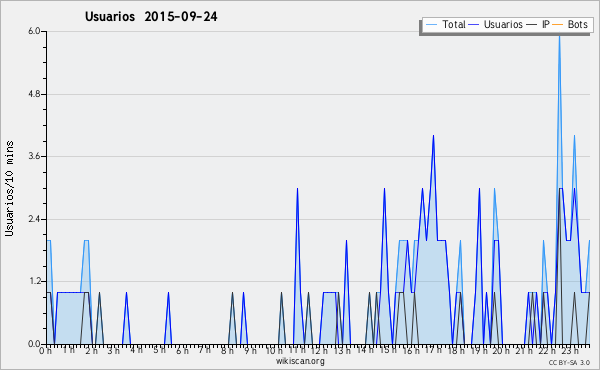This screenshot has width=600, height=370.
Task: Click the '0 h' x-axis tick label
Action: 46,350
